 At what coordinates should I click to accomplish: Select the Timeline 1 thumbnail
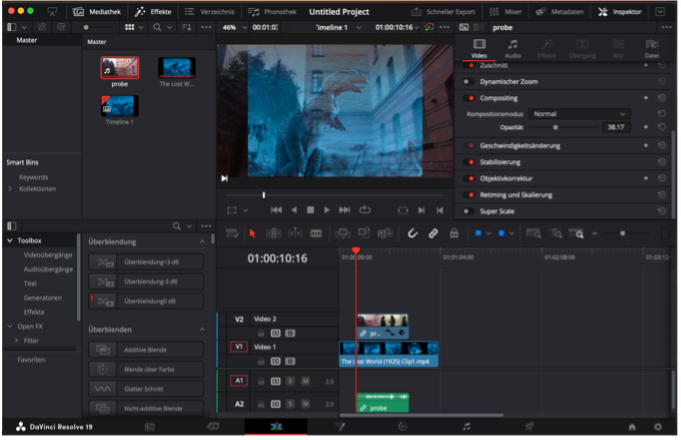click(x=120, y=106)
